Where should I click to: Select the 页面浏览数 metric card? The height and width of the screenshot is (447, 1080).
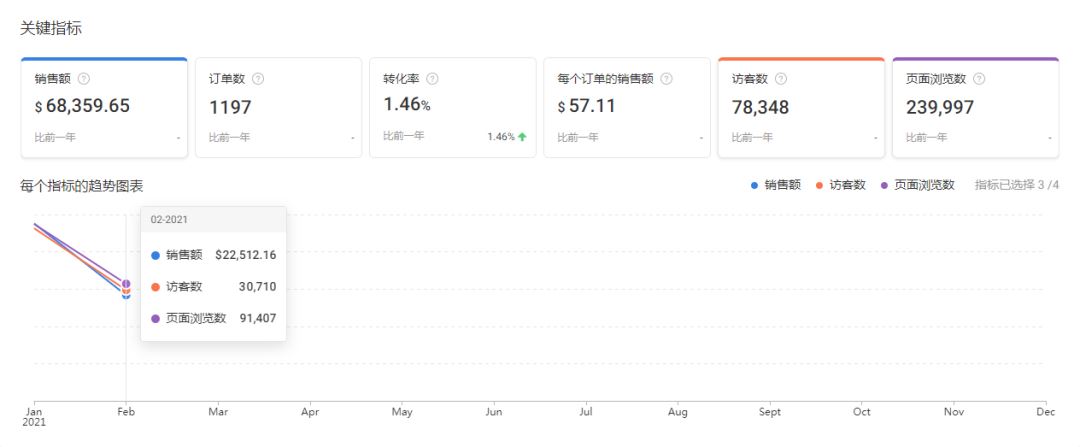point(975,108)
